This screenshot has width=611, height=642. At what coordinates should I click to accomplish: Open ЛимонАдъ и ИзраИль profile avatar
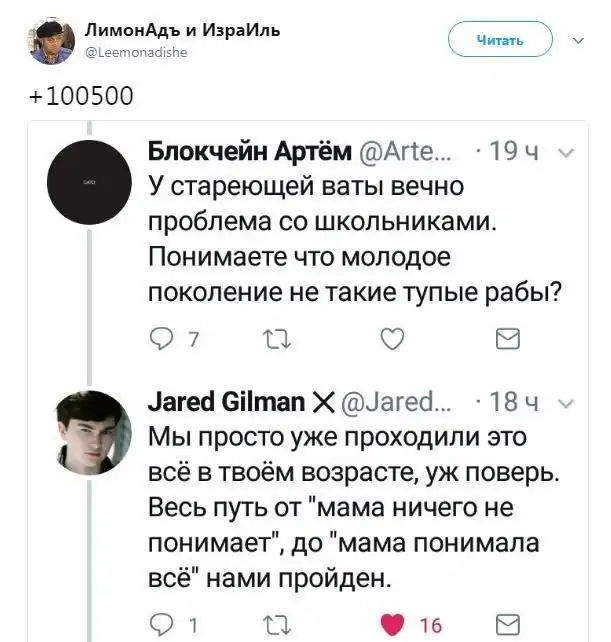click(50, 41)
